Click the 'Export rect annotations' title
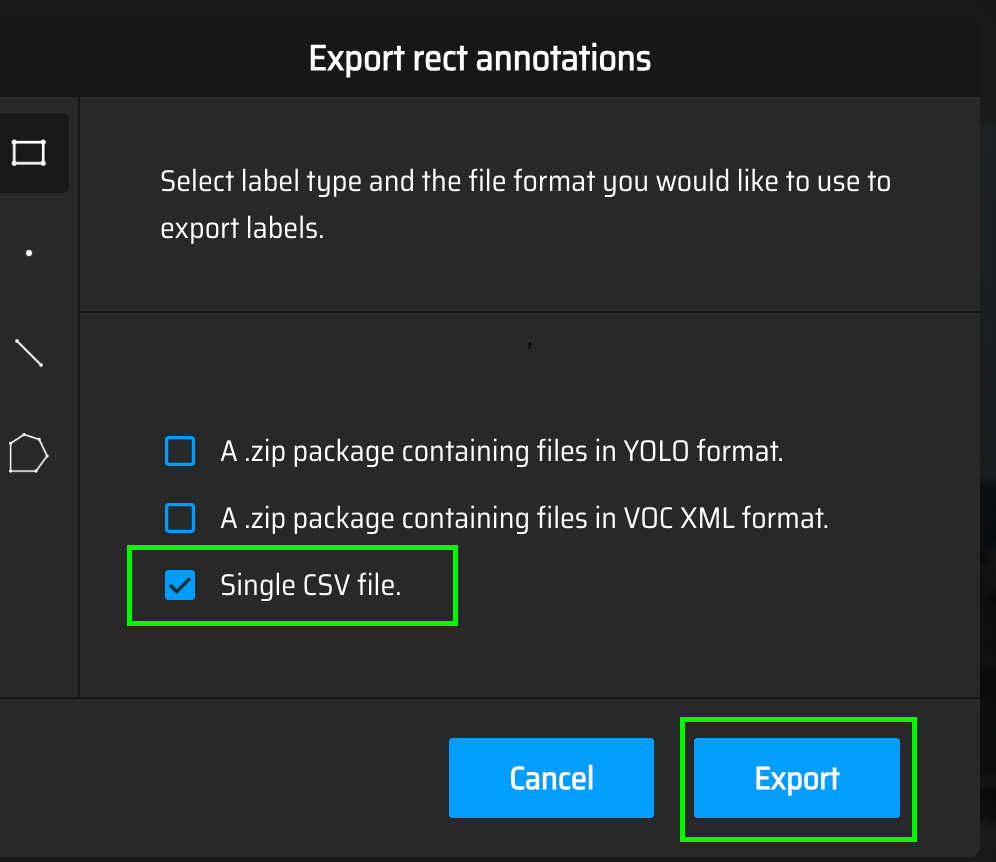The height and width of the screenshot is (862, 996). pos(480,58)
